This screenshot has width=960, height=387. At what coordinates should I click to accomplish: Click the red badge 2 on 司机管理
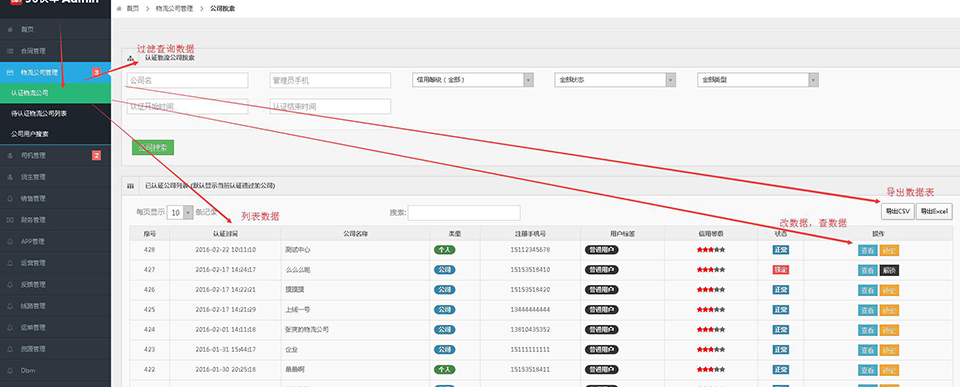[x=96, y=156]
